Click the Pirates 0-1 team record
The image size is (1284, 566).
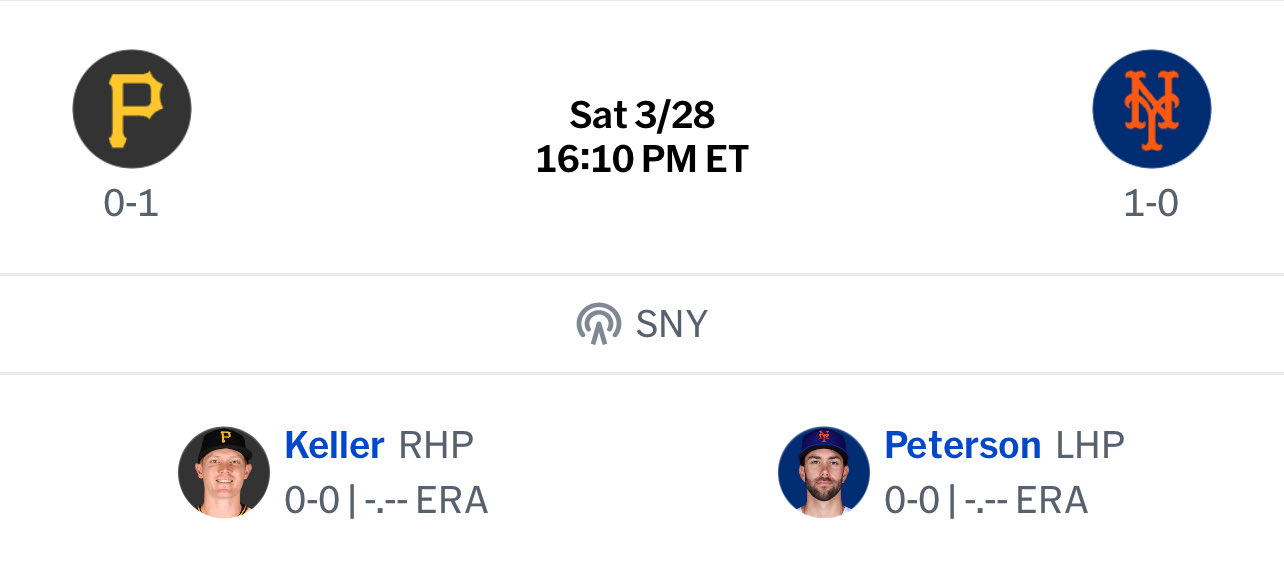pos(132,203)
